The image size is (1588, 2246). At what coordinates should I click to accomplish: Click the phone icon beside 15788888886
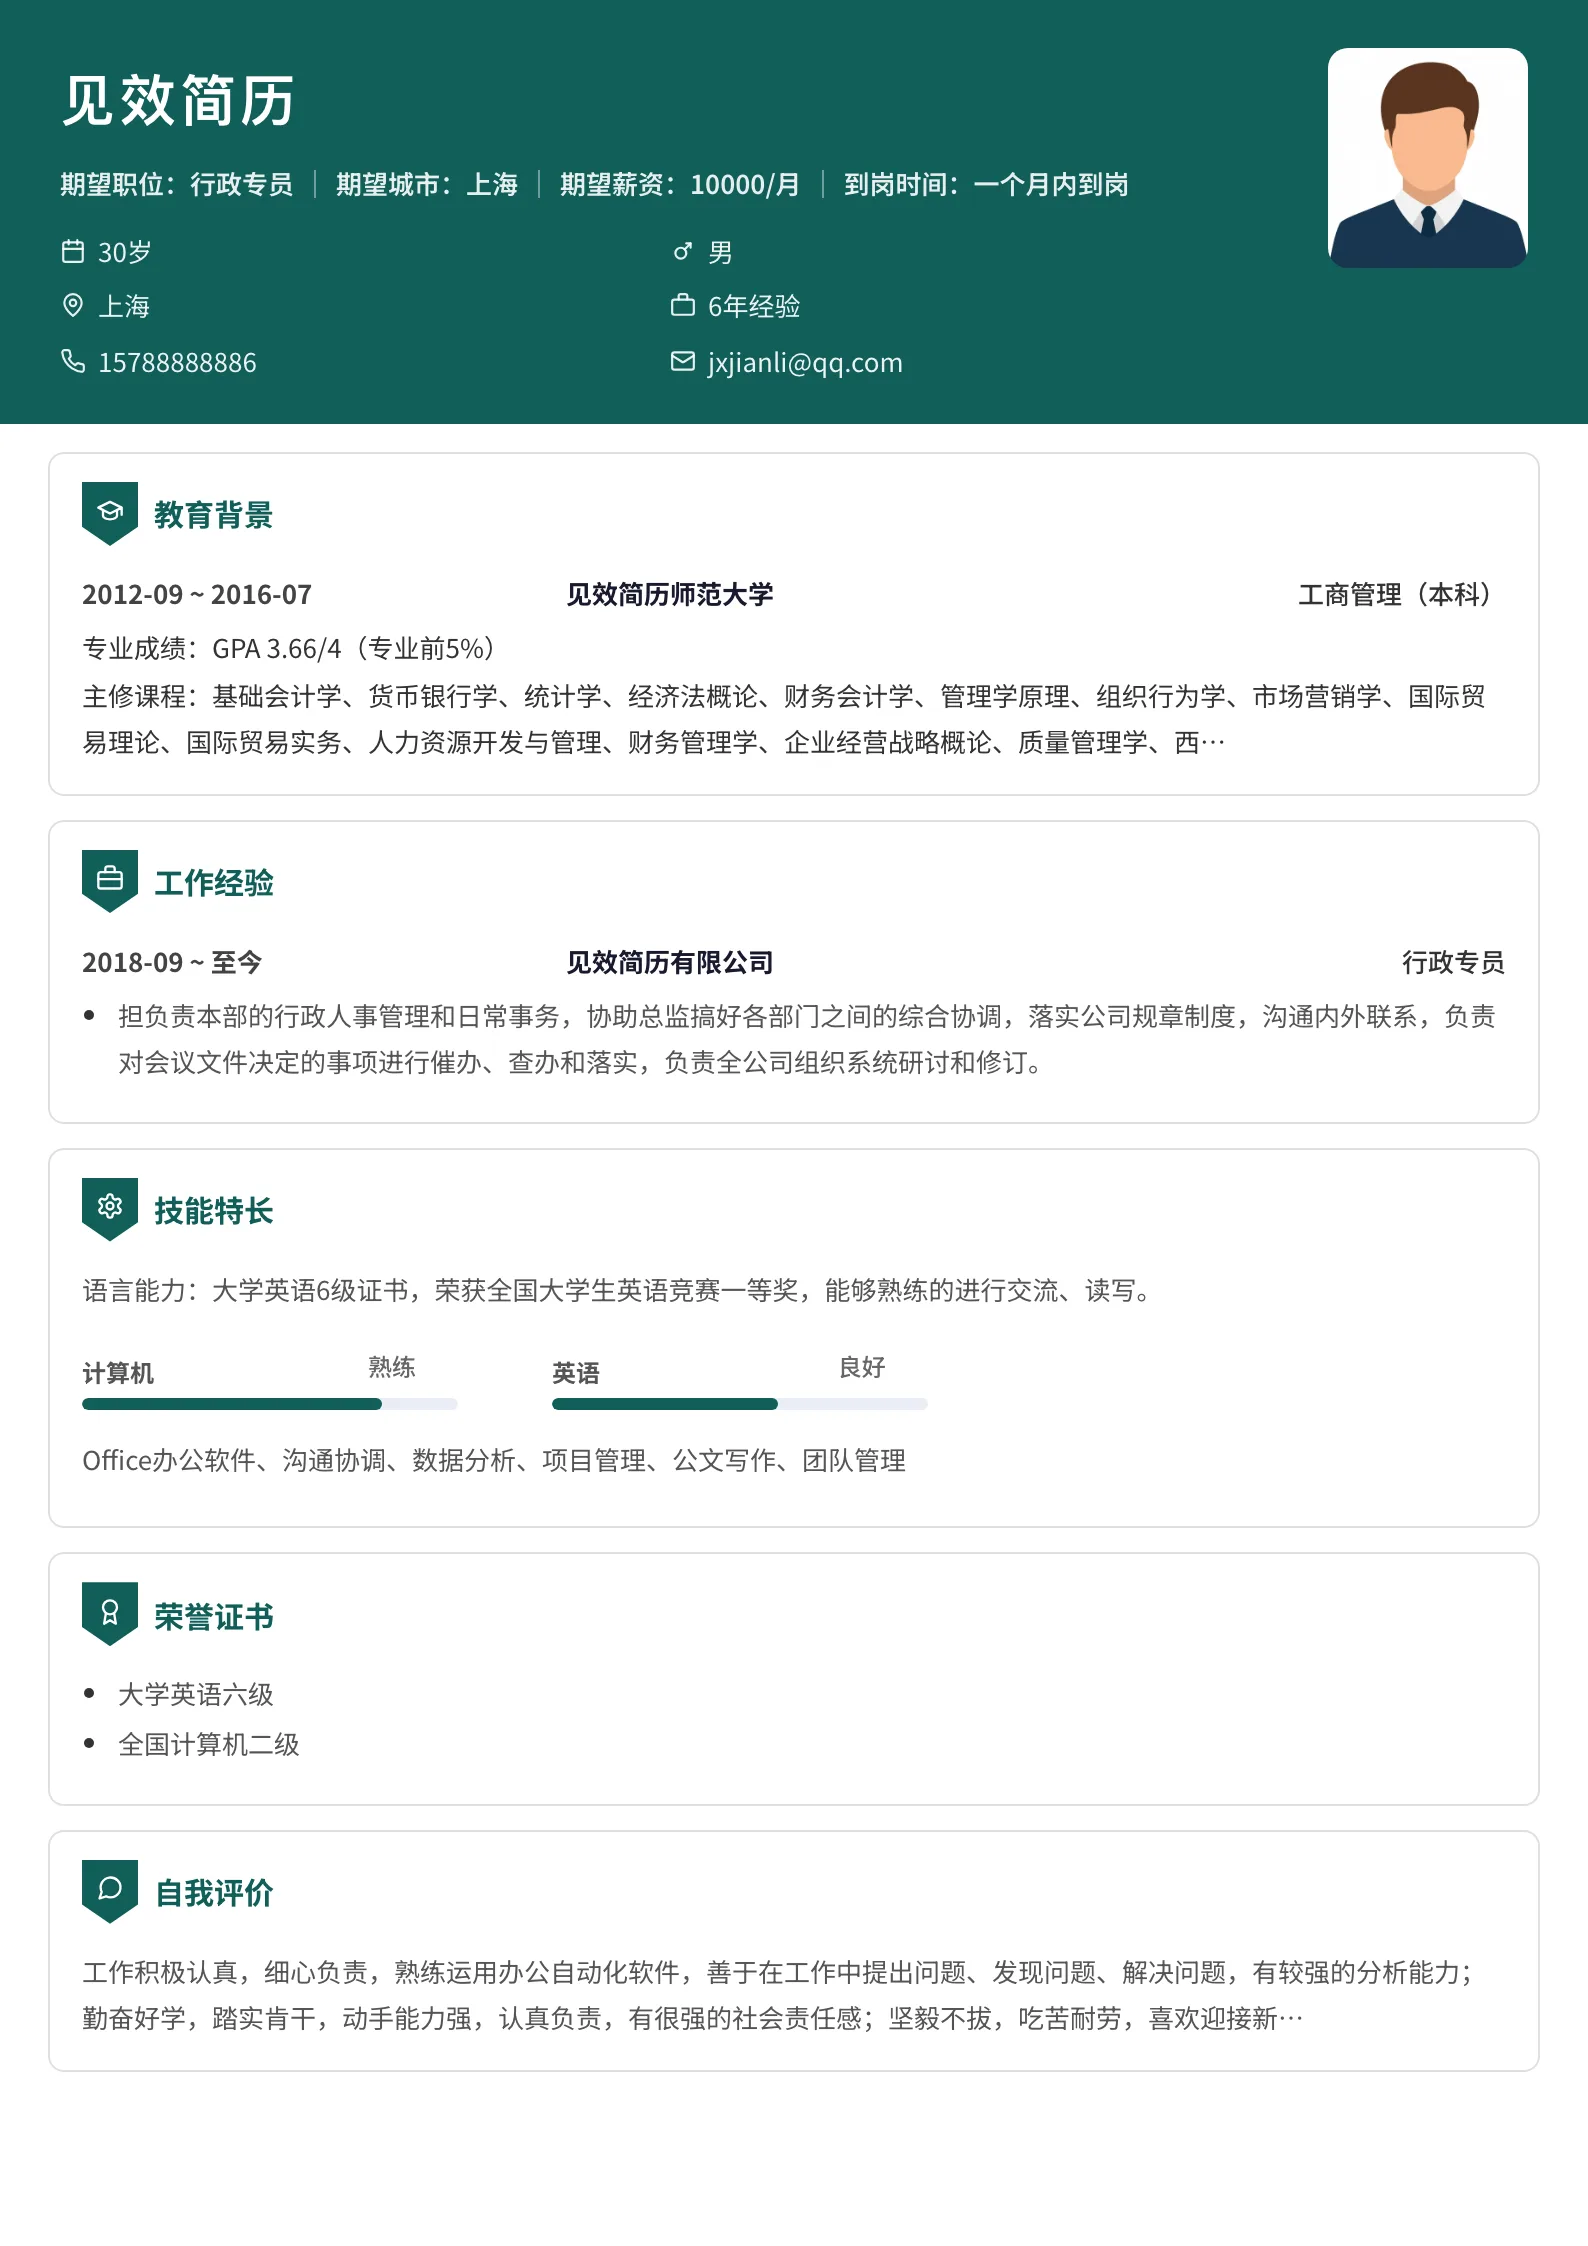coord(73,361)
